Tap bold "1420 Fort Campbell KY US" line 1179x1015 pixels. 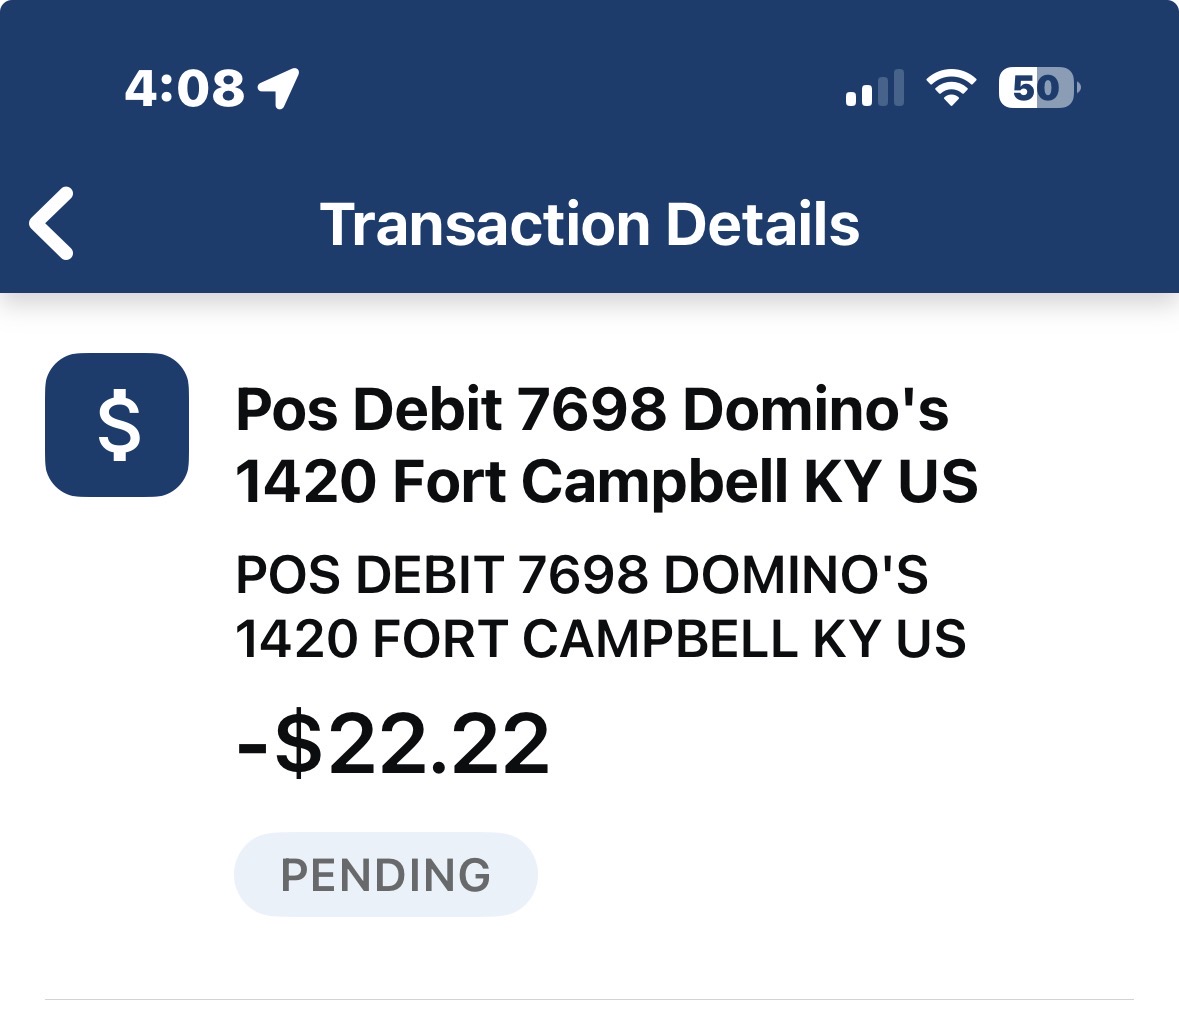click(606, 482)
